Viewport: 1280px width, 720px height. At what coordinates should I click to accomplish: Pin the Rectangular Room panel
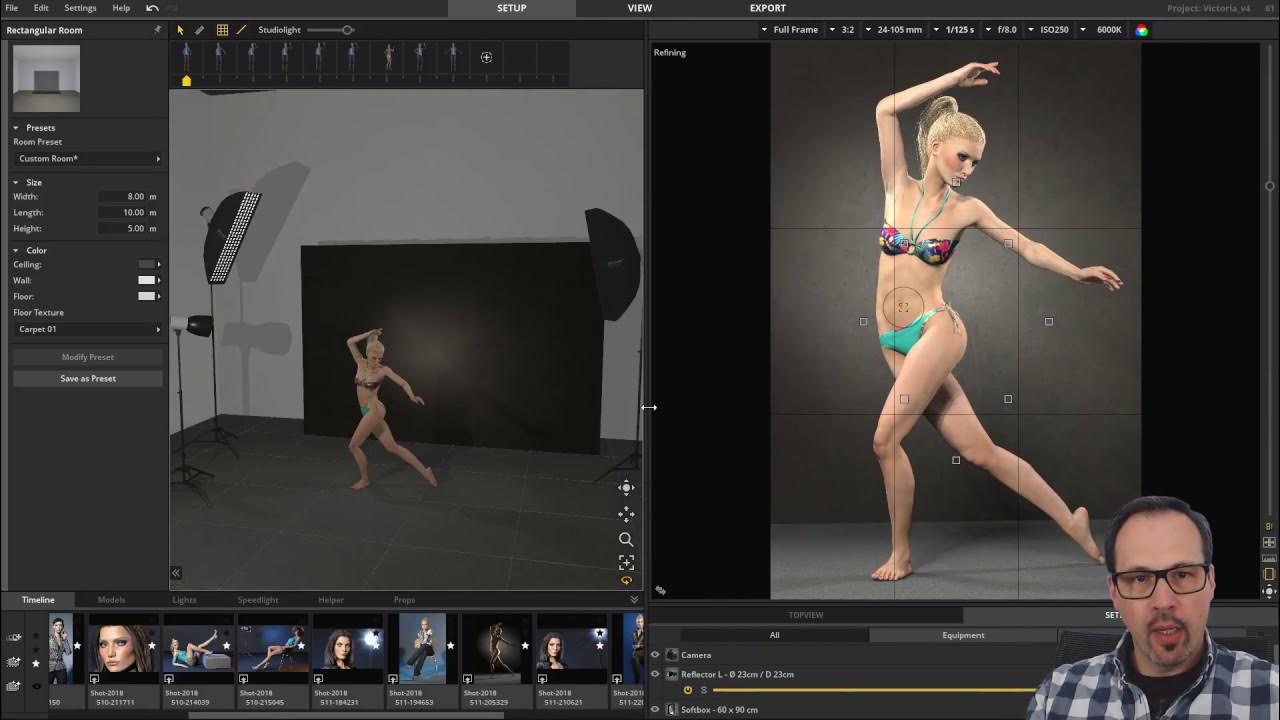click(x=157, y=30)
